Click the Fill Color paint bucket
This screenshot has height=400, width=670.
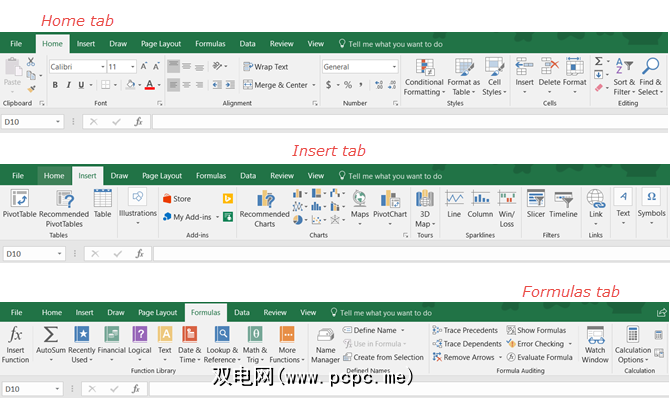pos(130,85)
